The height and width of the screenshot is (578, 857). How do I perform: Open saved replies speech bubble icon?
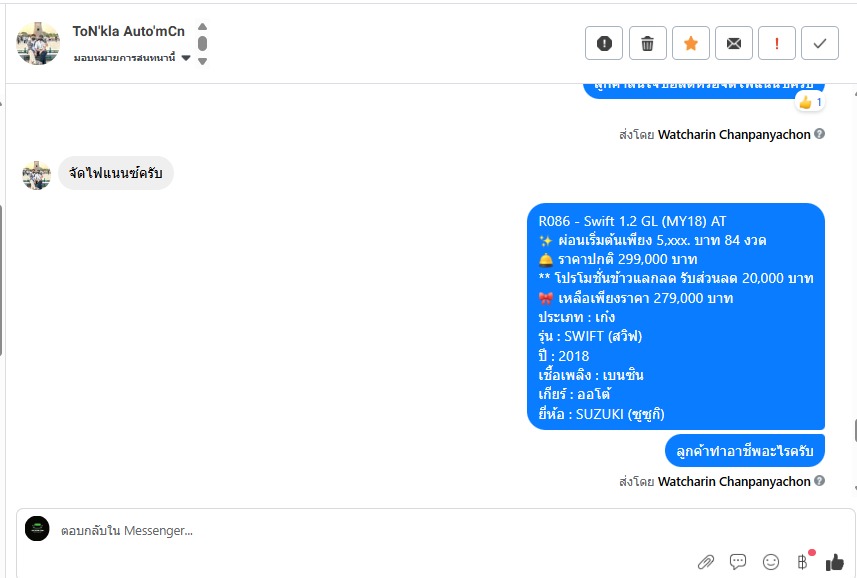click(738, 562)
